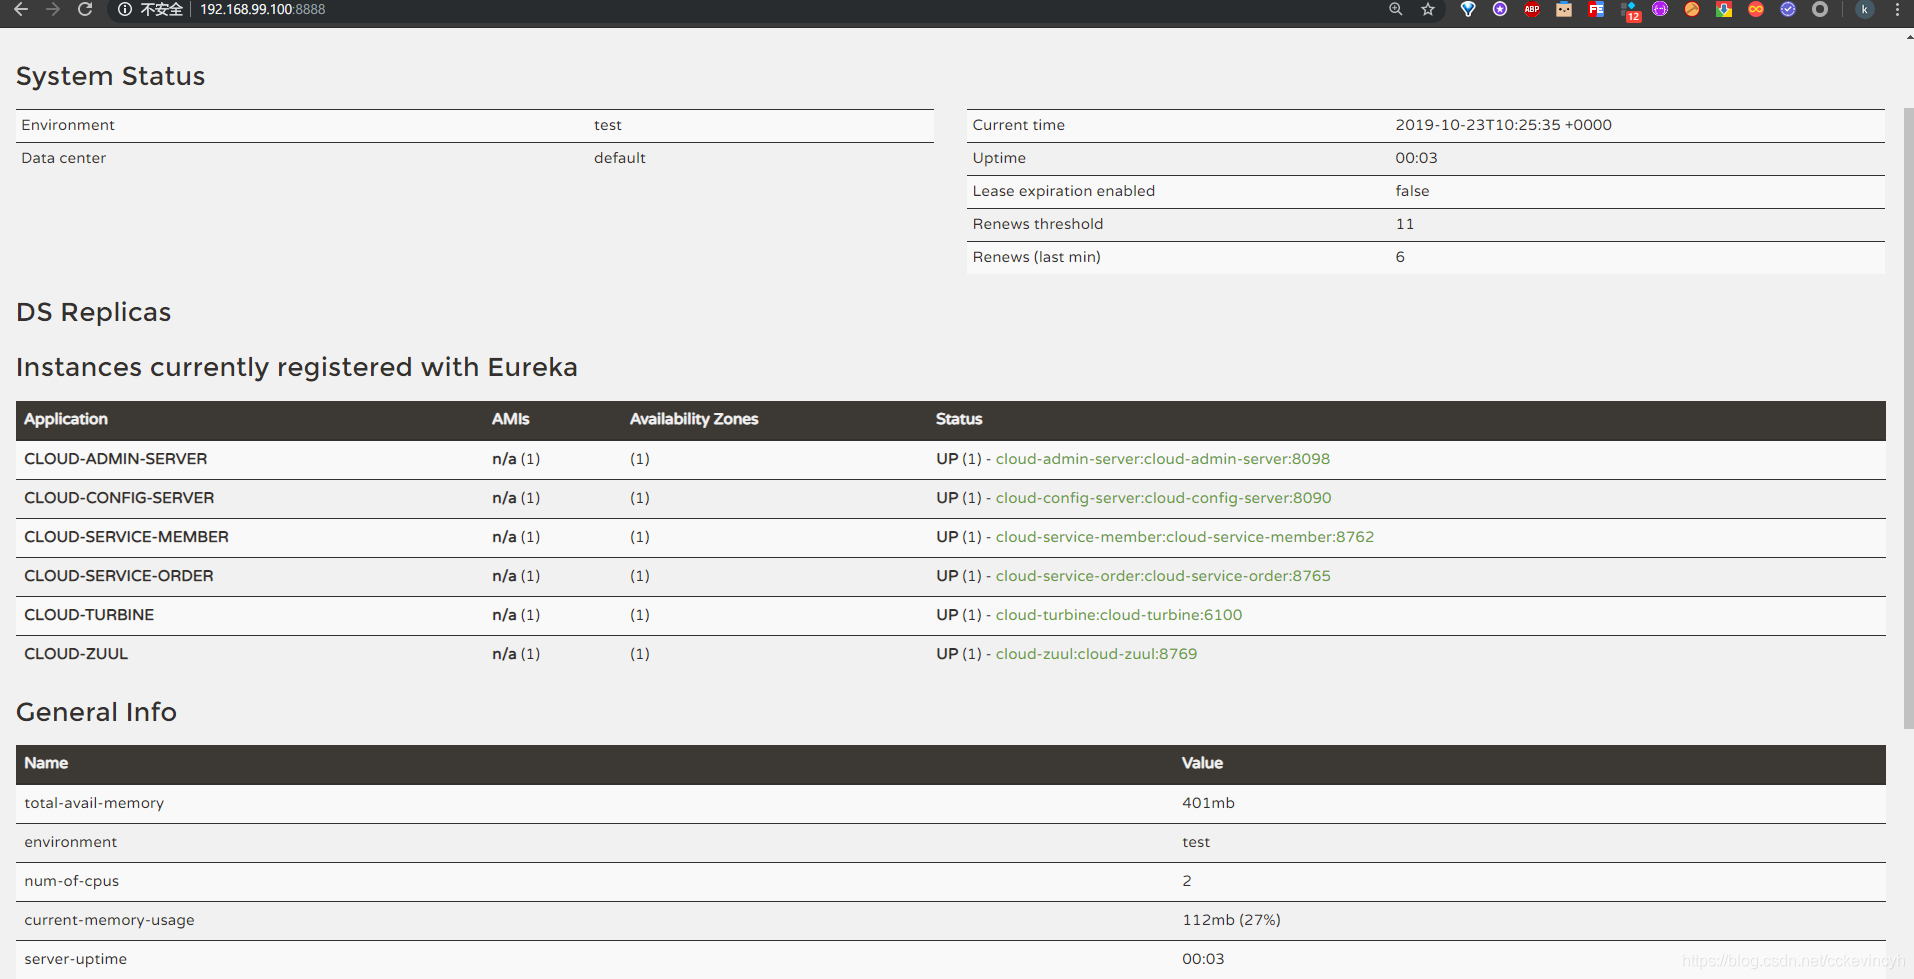Select the CLOUD-ADMIN-SERVER application name
1914x979 pixels.
pos(116,459)
